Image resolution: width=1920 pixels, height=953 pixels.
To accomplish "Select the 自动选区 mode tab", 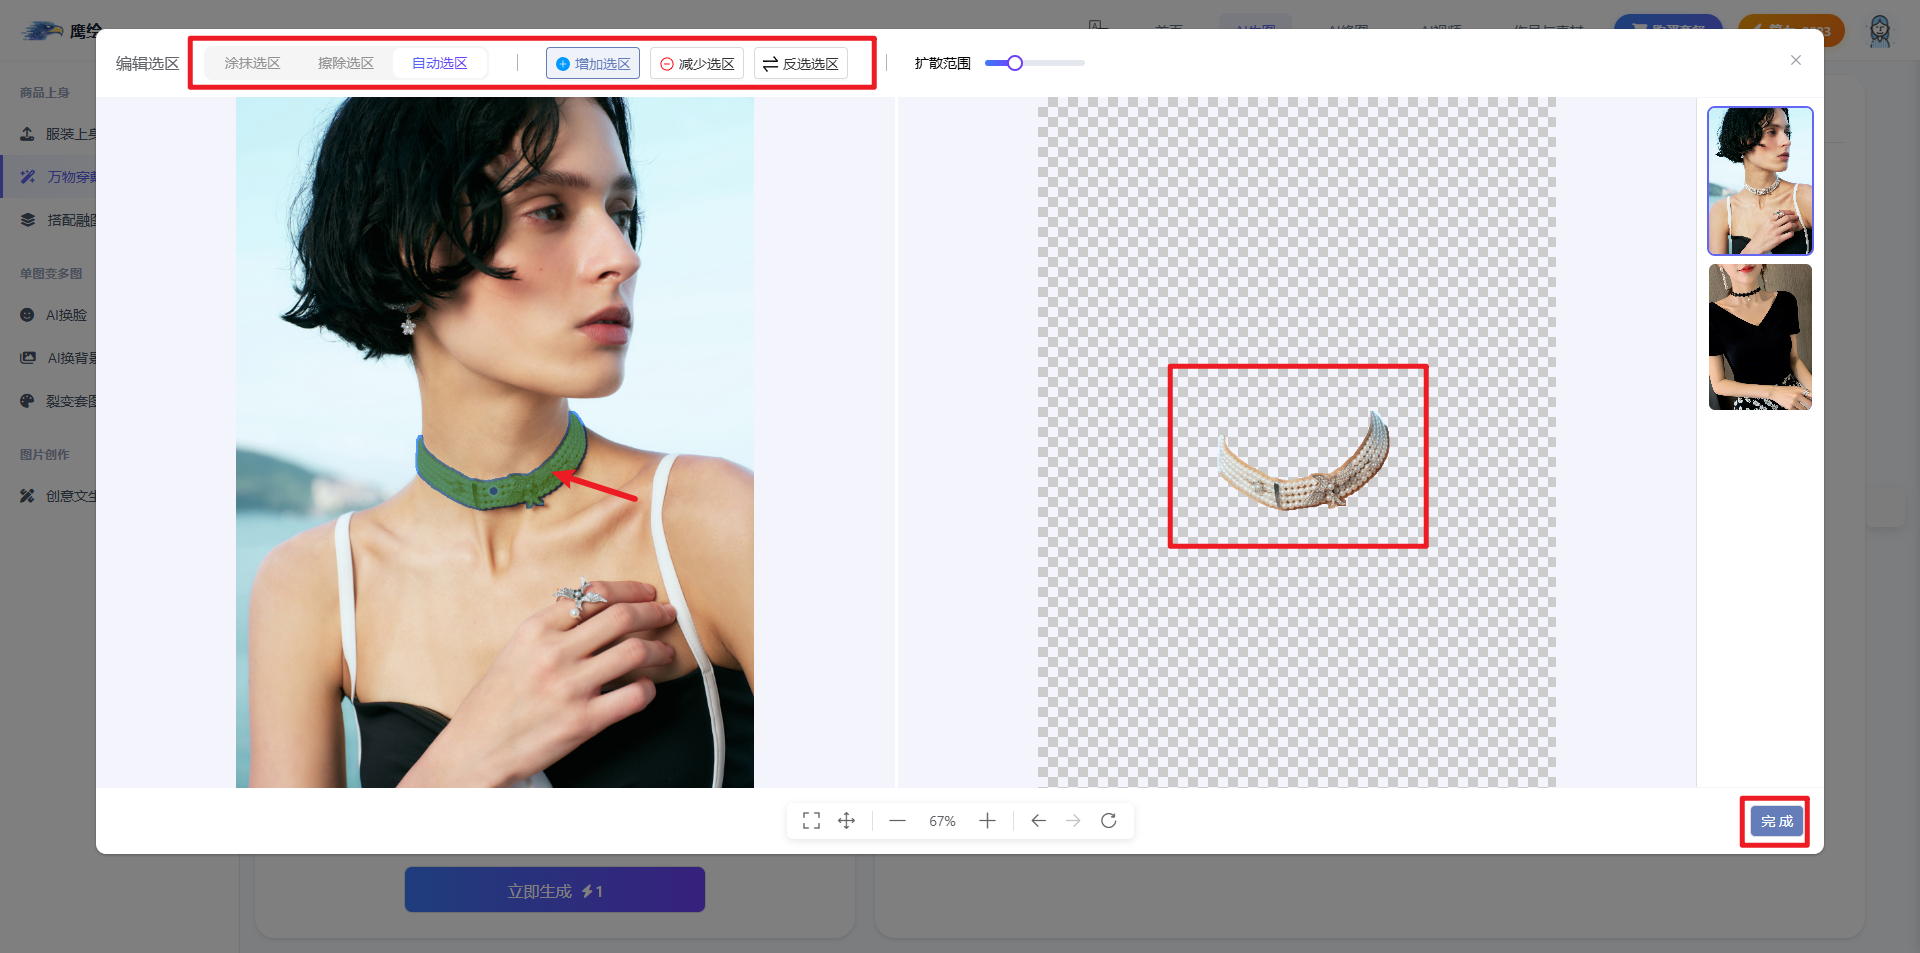I will click(439, 63).
